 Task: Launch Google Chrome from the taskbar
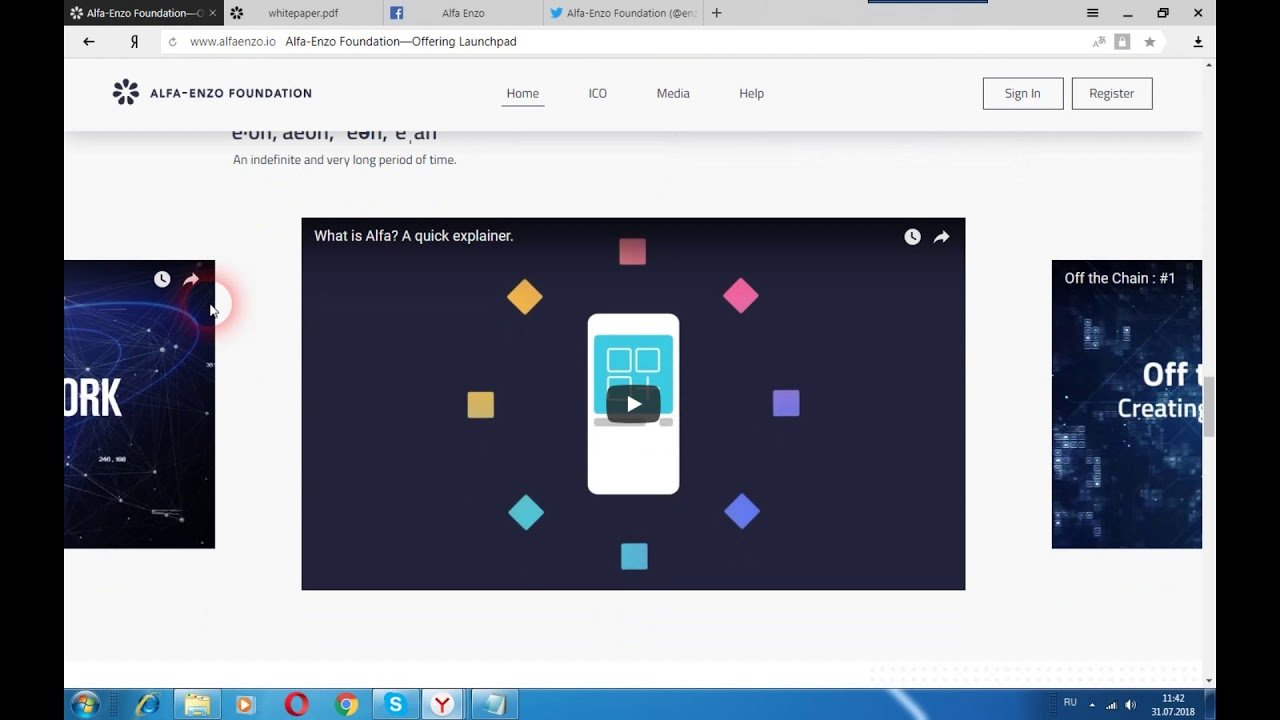(346, 704)
